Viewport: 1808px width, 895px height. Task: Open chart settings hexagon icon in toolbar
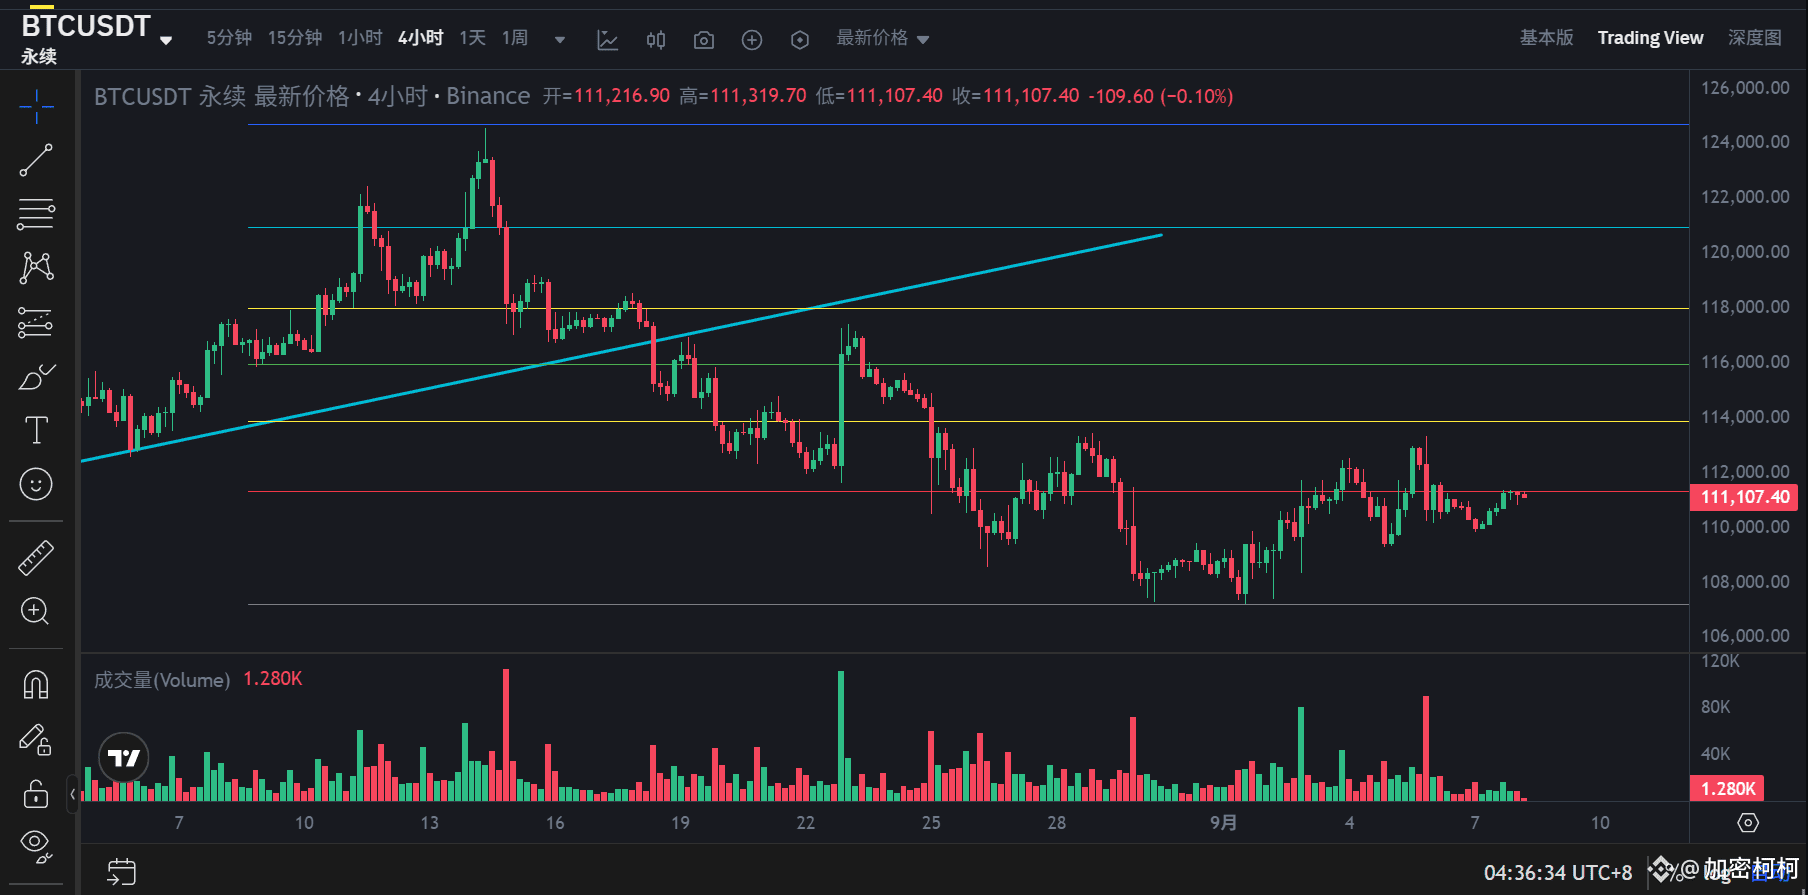[x=800, y=40]
